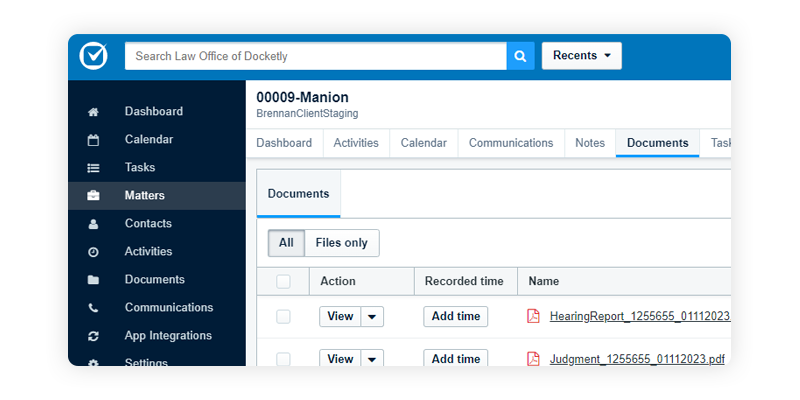This screenshot has width=800, height=400.
Task: Expand View dropdown arrow for Judgment
Action: tap(372, 358)
